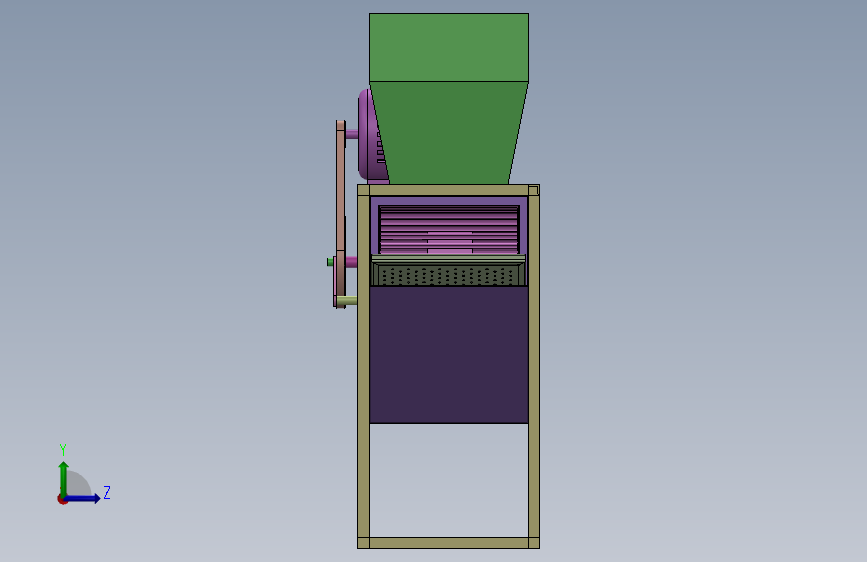The image size is (867, 562).
Task: Pick the frame's top horizontal beam
Action: click(x=448, y=190)
